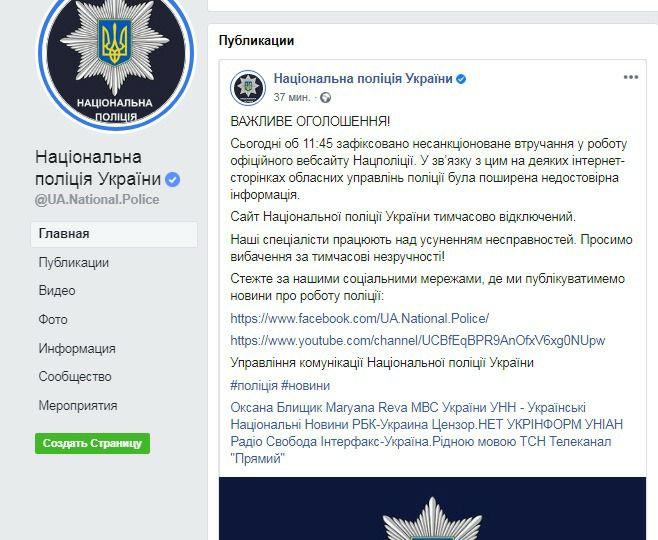Select Фото in the sidebar menu
This screenshot has width=658, height=540.
pos(53,320)
